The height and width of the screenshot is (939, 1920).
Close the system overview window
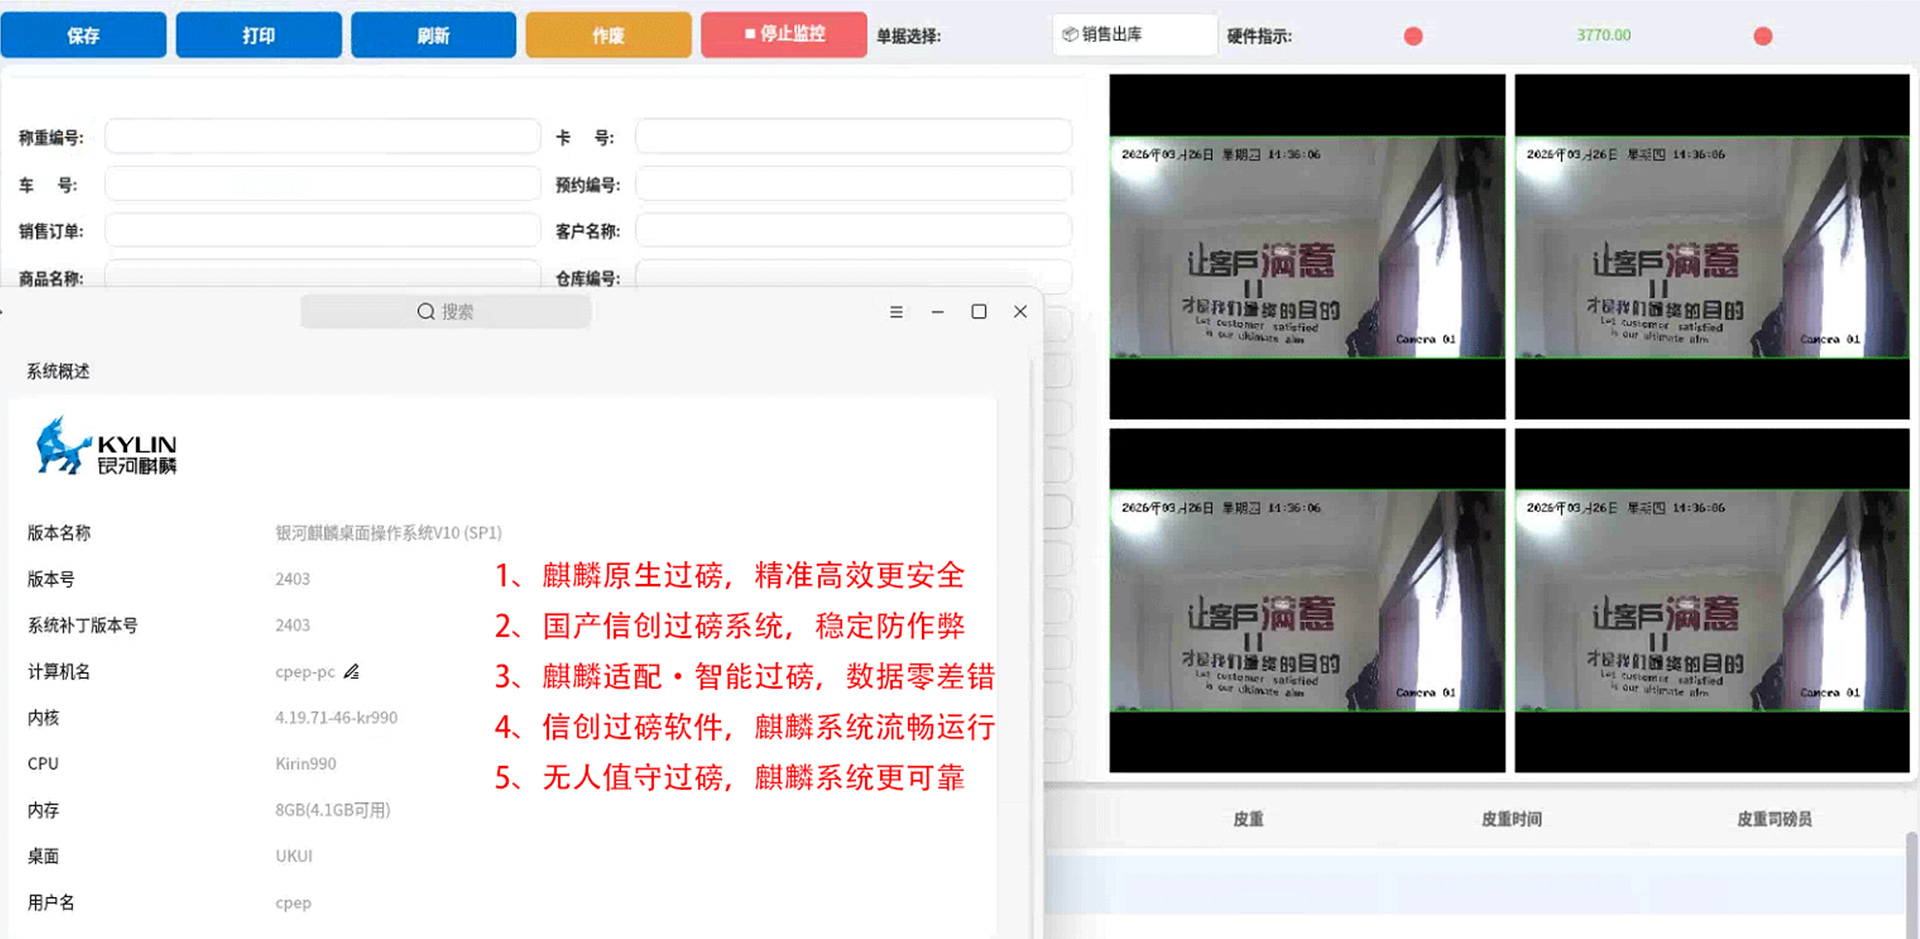[1020, 312]
